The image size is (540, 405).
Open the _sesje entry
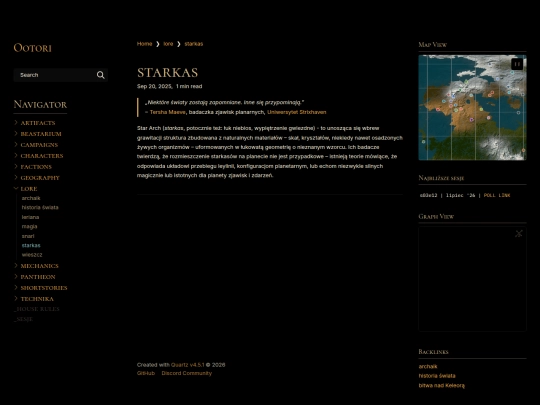click(x=23, y=319)
